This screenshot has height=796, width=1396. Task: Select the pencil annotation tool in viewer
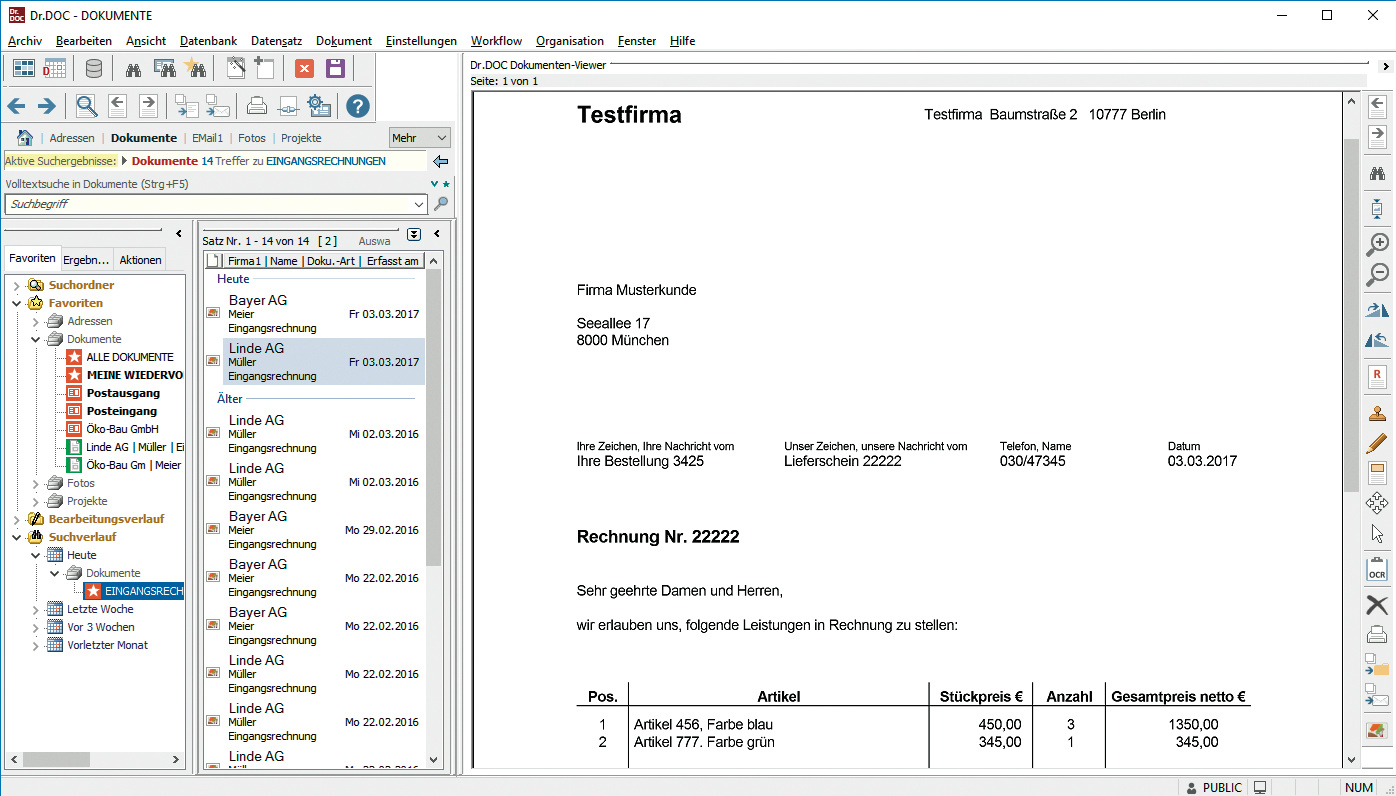point(1378,442)
